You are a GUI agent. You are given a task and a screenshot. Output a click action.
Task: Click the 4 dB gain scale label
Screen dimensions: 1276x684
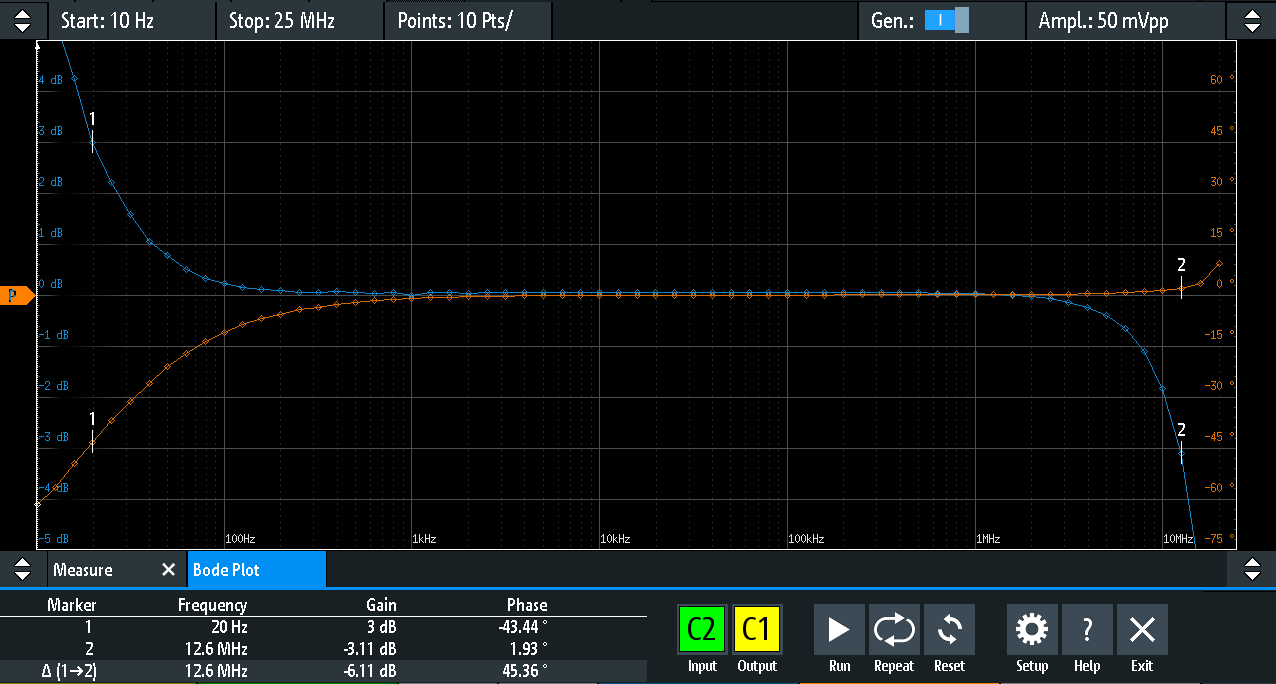[x=50, y=80]
